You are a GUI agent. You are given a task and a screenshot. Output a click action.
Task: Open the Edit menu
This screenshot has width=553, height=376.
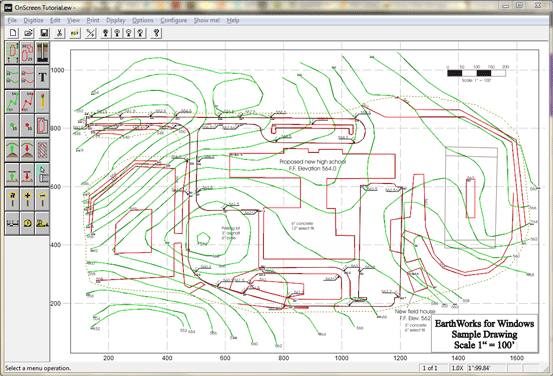55,20
